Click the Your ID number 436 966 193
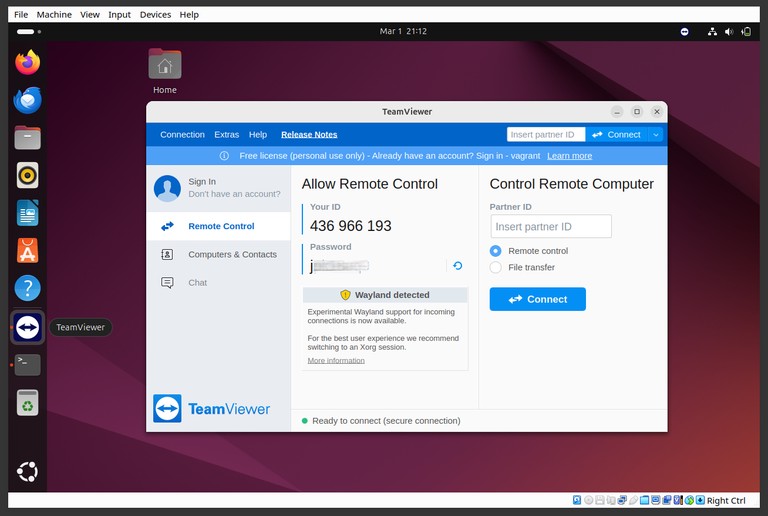768x516 pixels. [x=351, y=226]
